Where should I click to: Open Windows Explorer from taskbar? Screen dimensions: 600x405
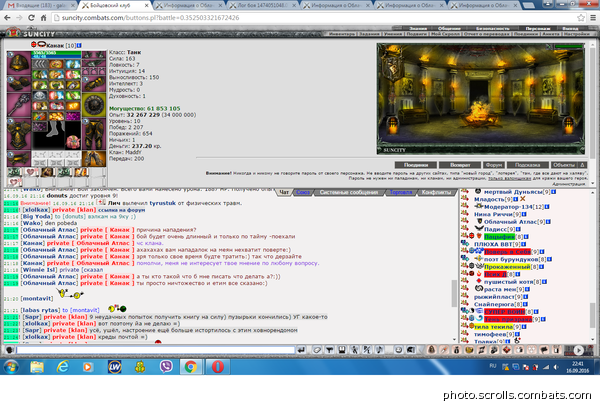click(37, 366)
